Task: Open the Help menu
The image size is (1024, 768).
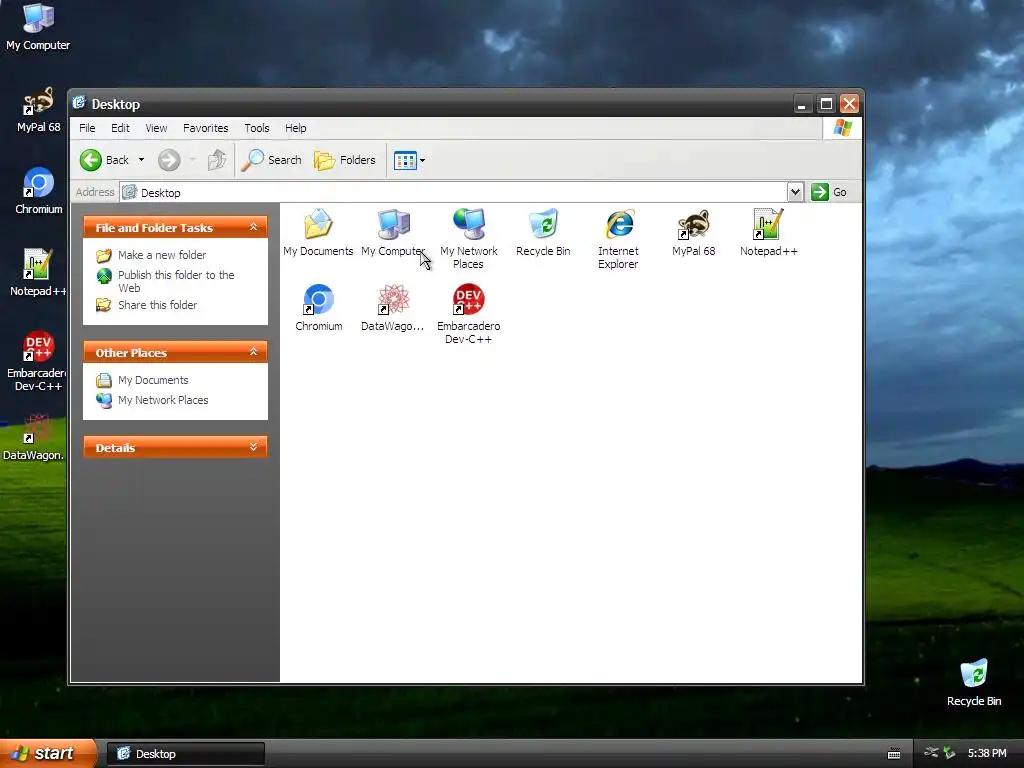Action: pyautogui.click(x=295, y=128)
